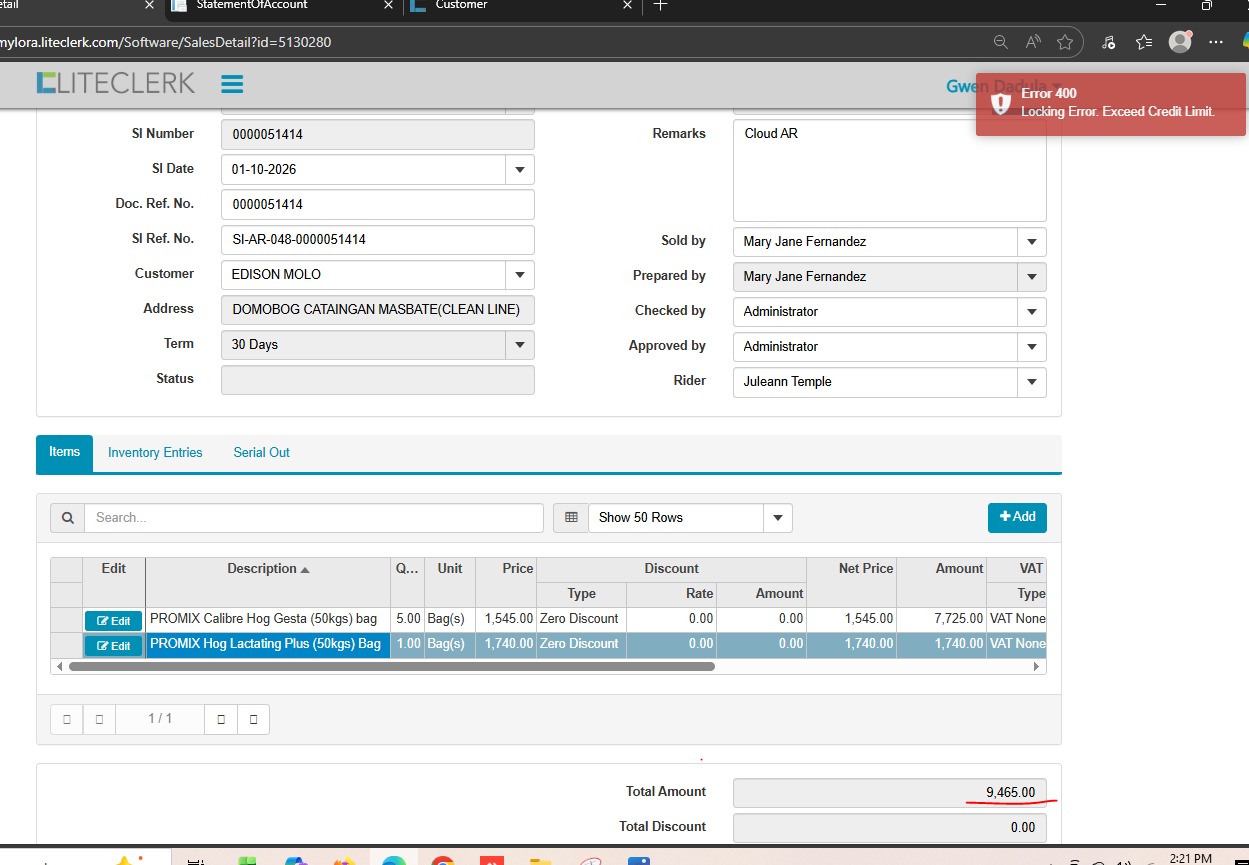
Task: Click the search magnifier icon in Items
Action: (67, 518)
